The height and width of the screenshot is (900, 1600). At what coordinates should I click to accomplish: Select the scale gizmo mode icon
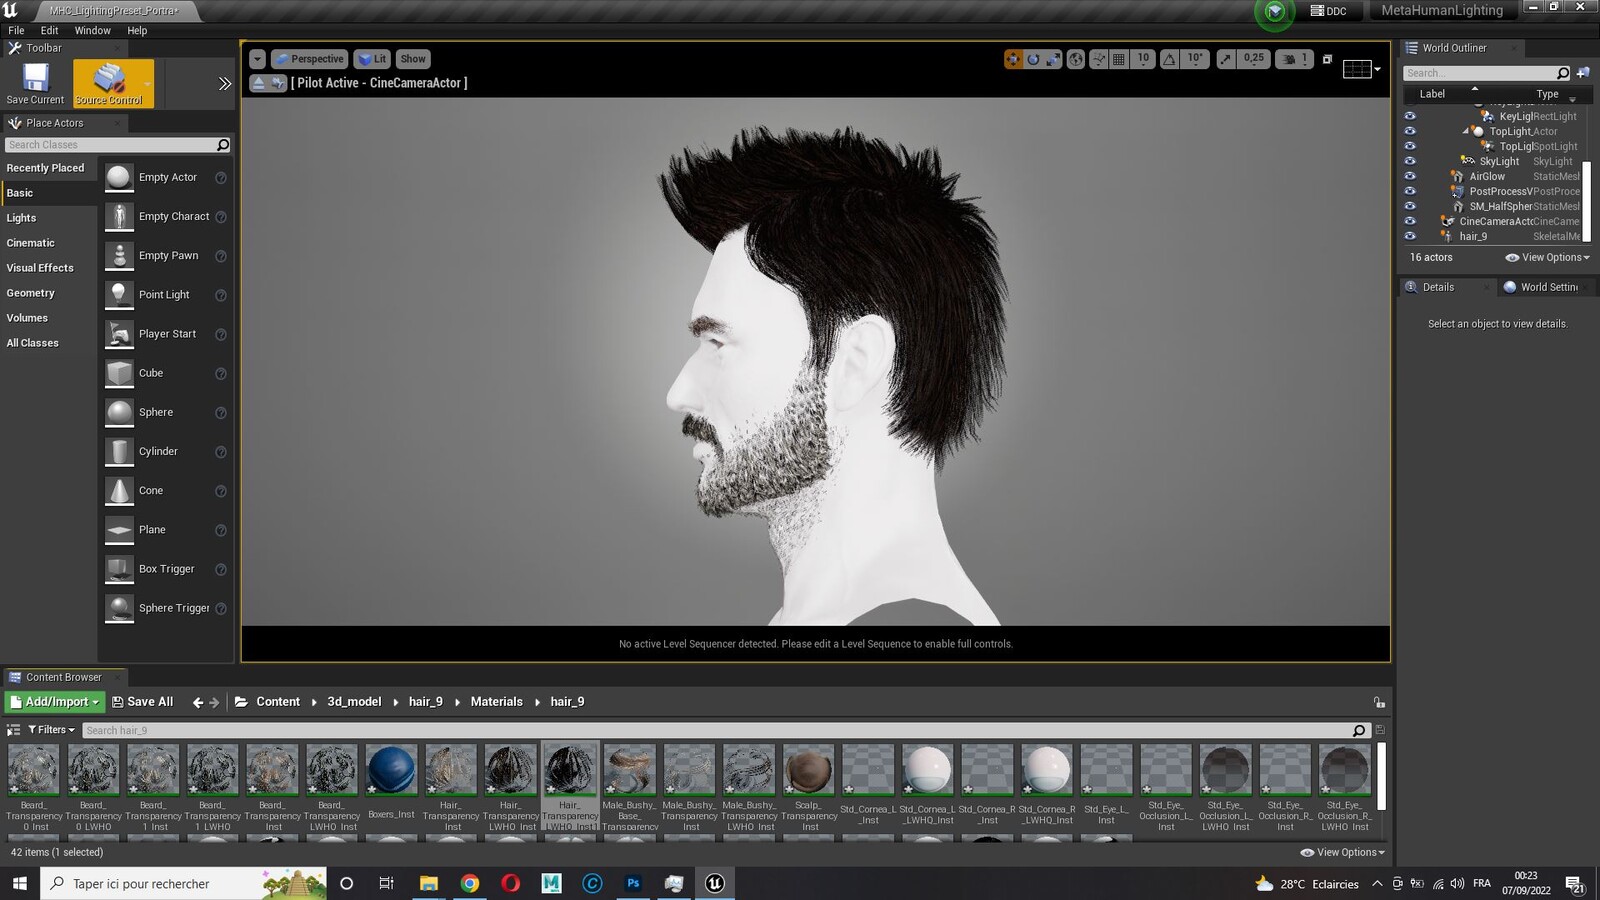click(1053, 59)
